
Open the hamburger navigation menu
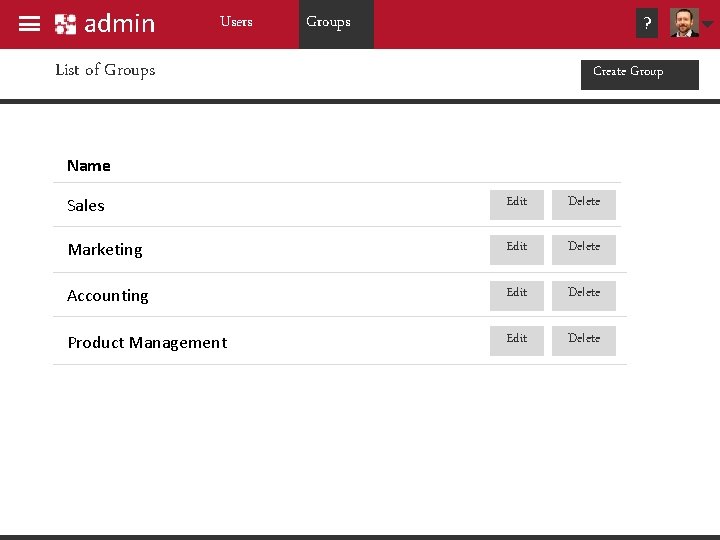coord(29,24)
